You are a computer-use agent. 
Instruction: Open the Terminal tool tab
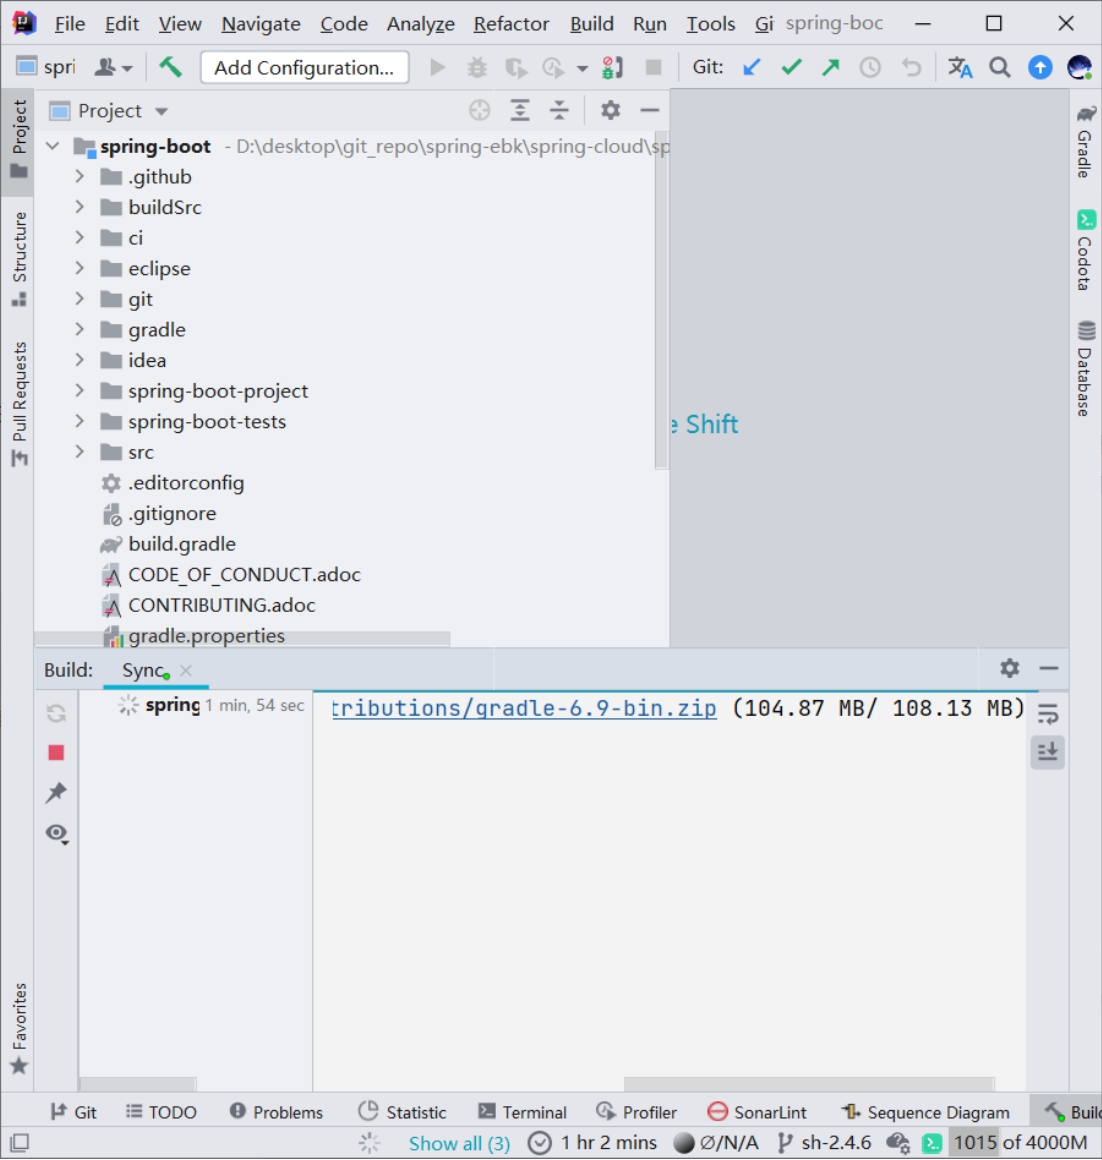(523, 1112)
